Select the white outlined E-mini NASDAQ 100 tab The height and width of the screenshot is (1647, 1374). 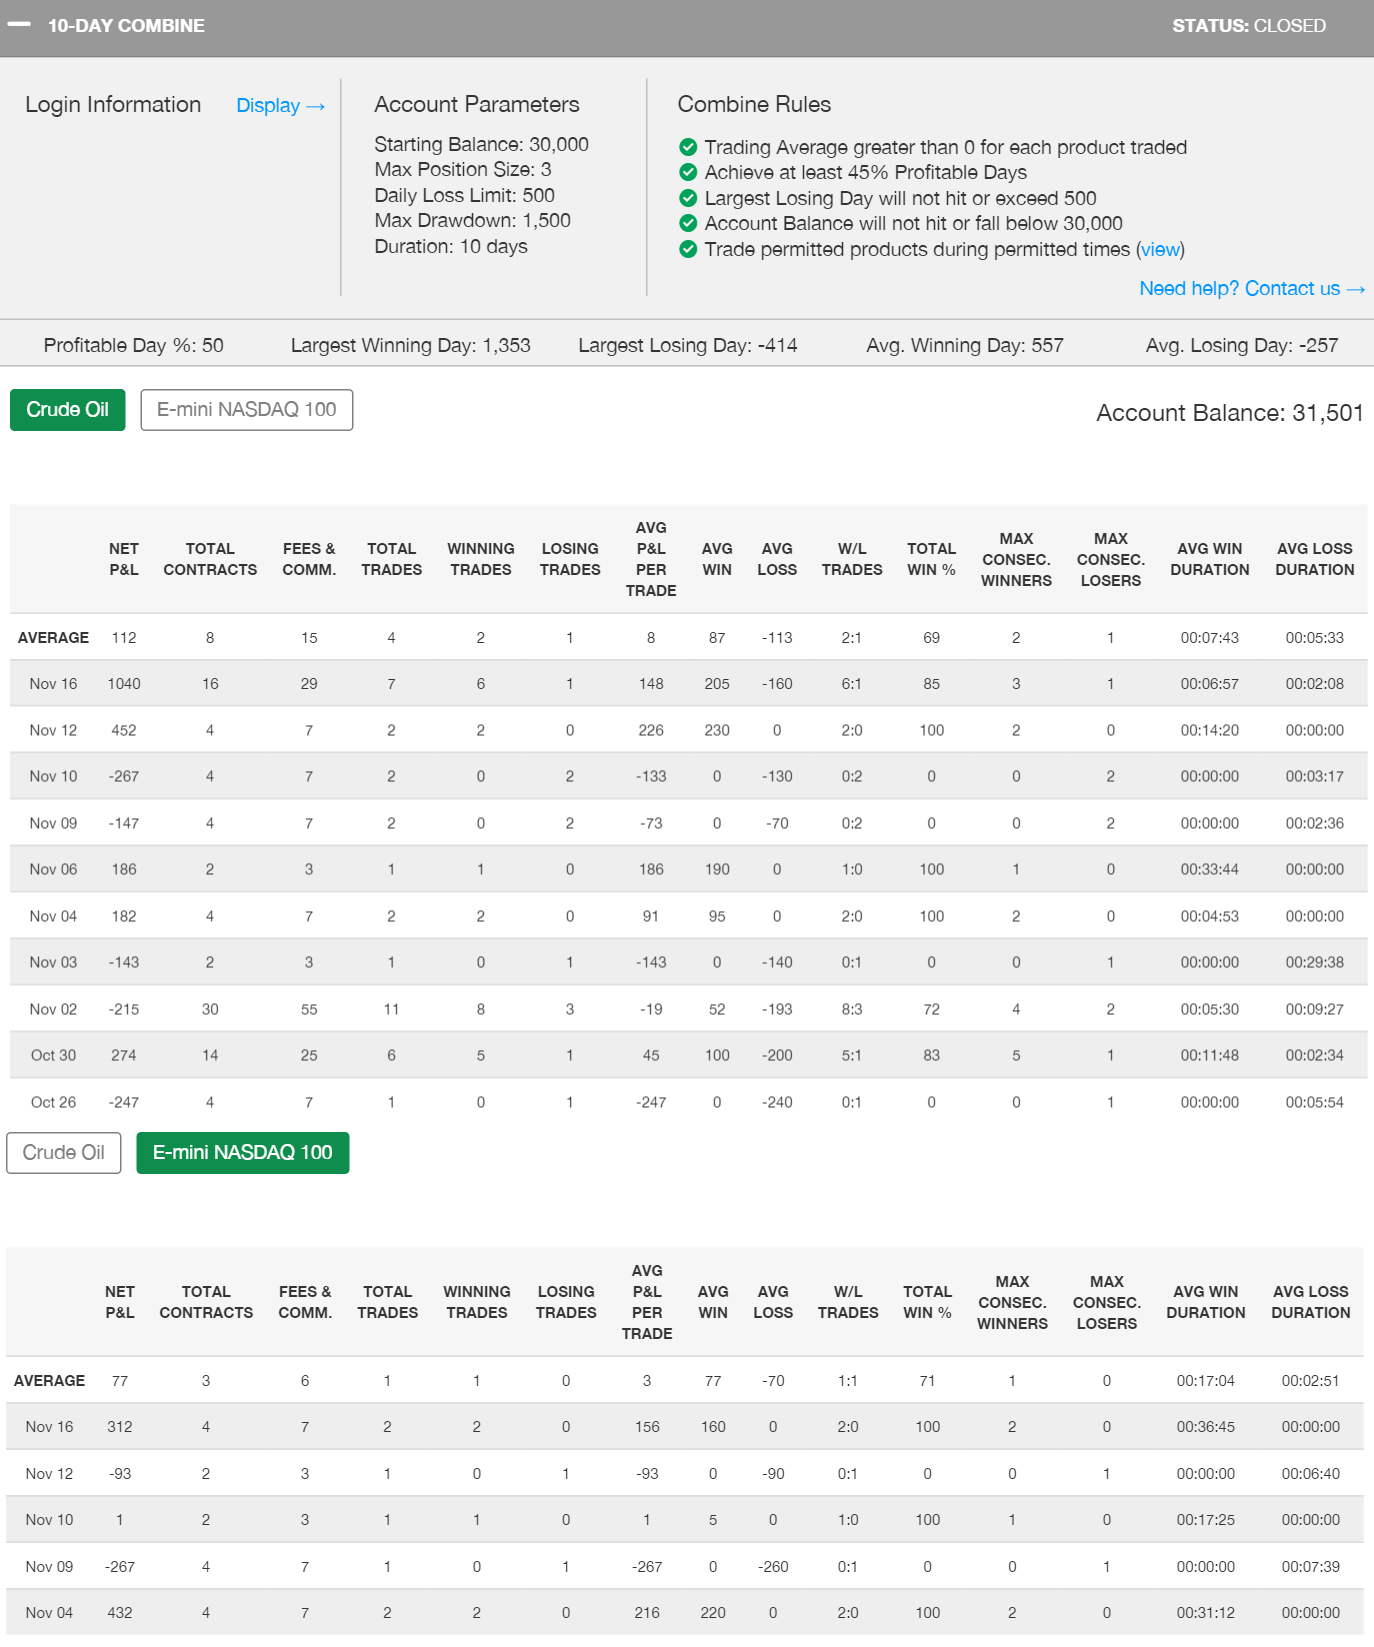tap(246, 410)
